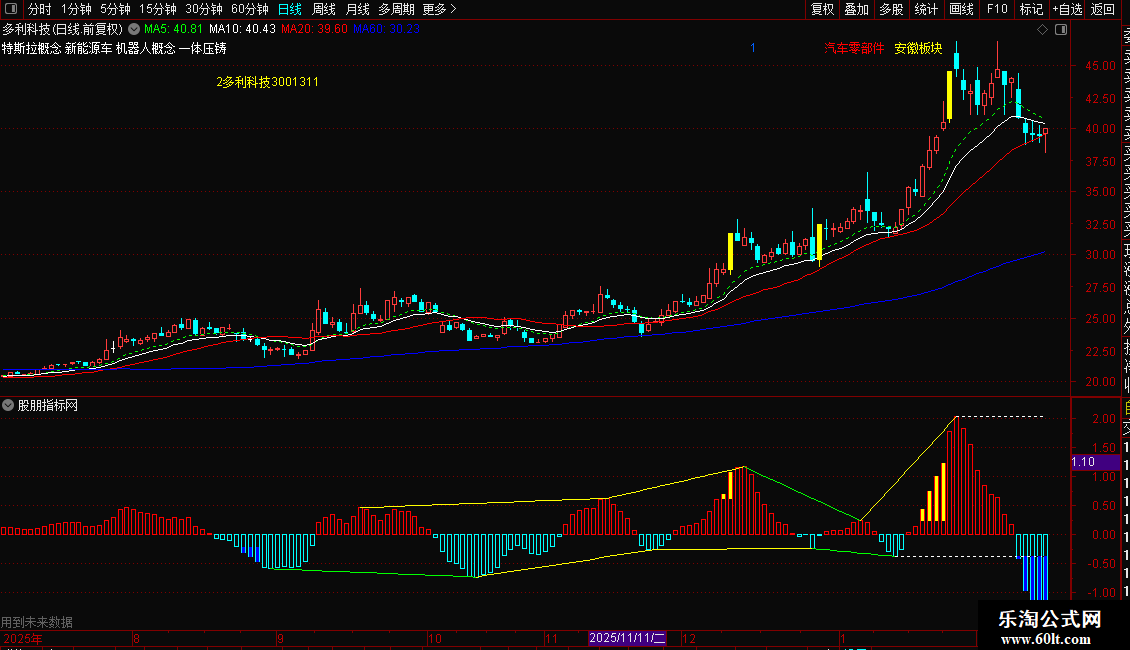1130x650 pixels.
Task: Select the 日线 daily tab
Action: (x=290, y=9)
